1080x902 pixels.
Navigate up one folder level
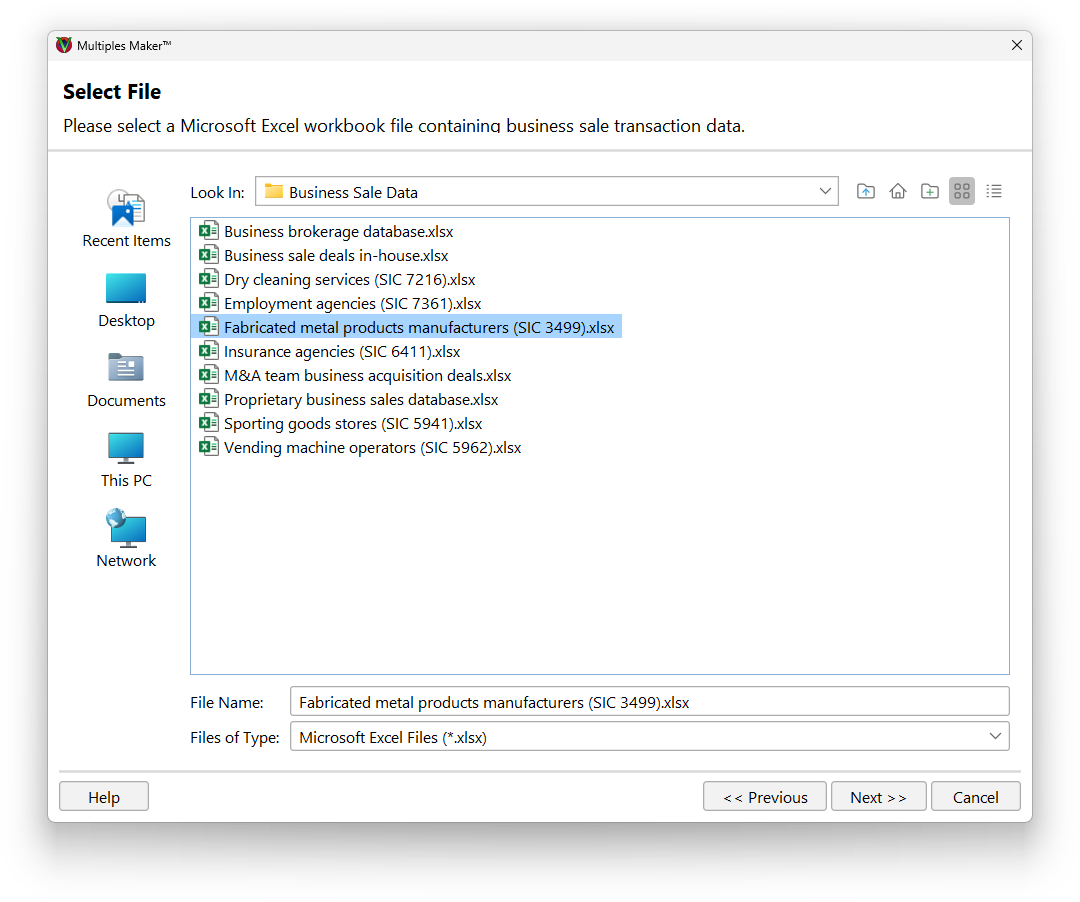(866, 190)
